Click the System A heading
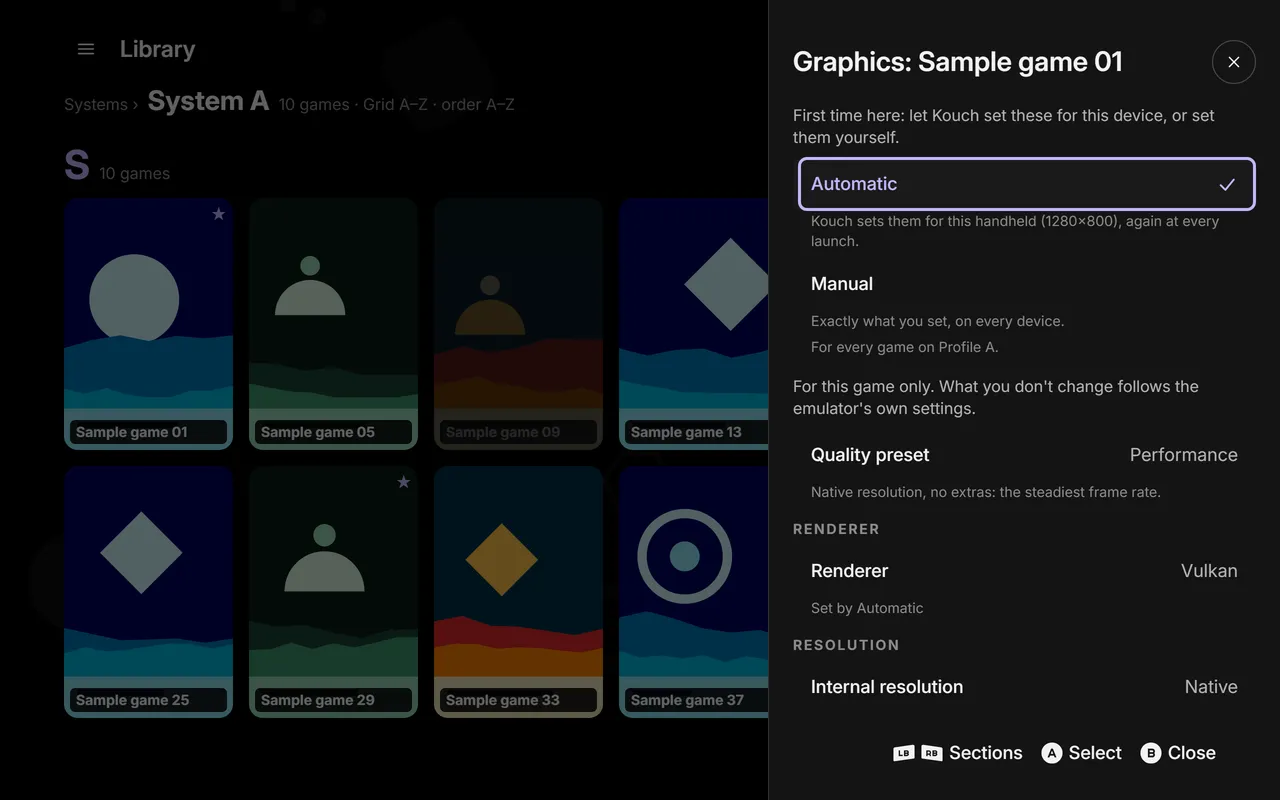This screenshot has height=800, width=1280. tap(208, 101)
